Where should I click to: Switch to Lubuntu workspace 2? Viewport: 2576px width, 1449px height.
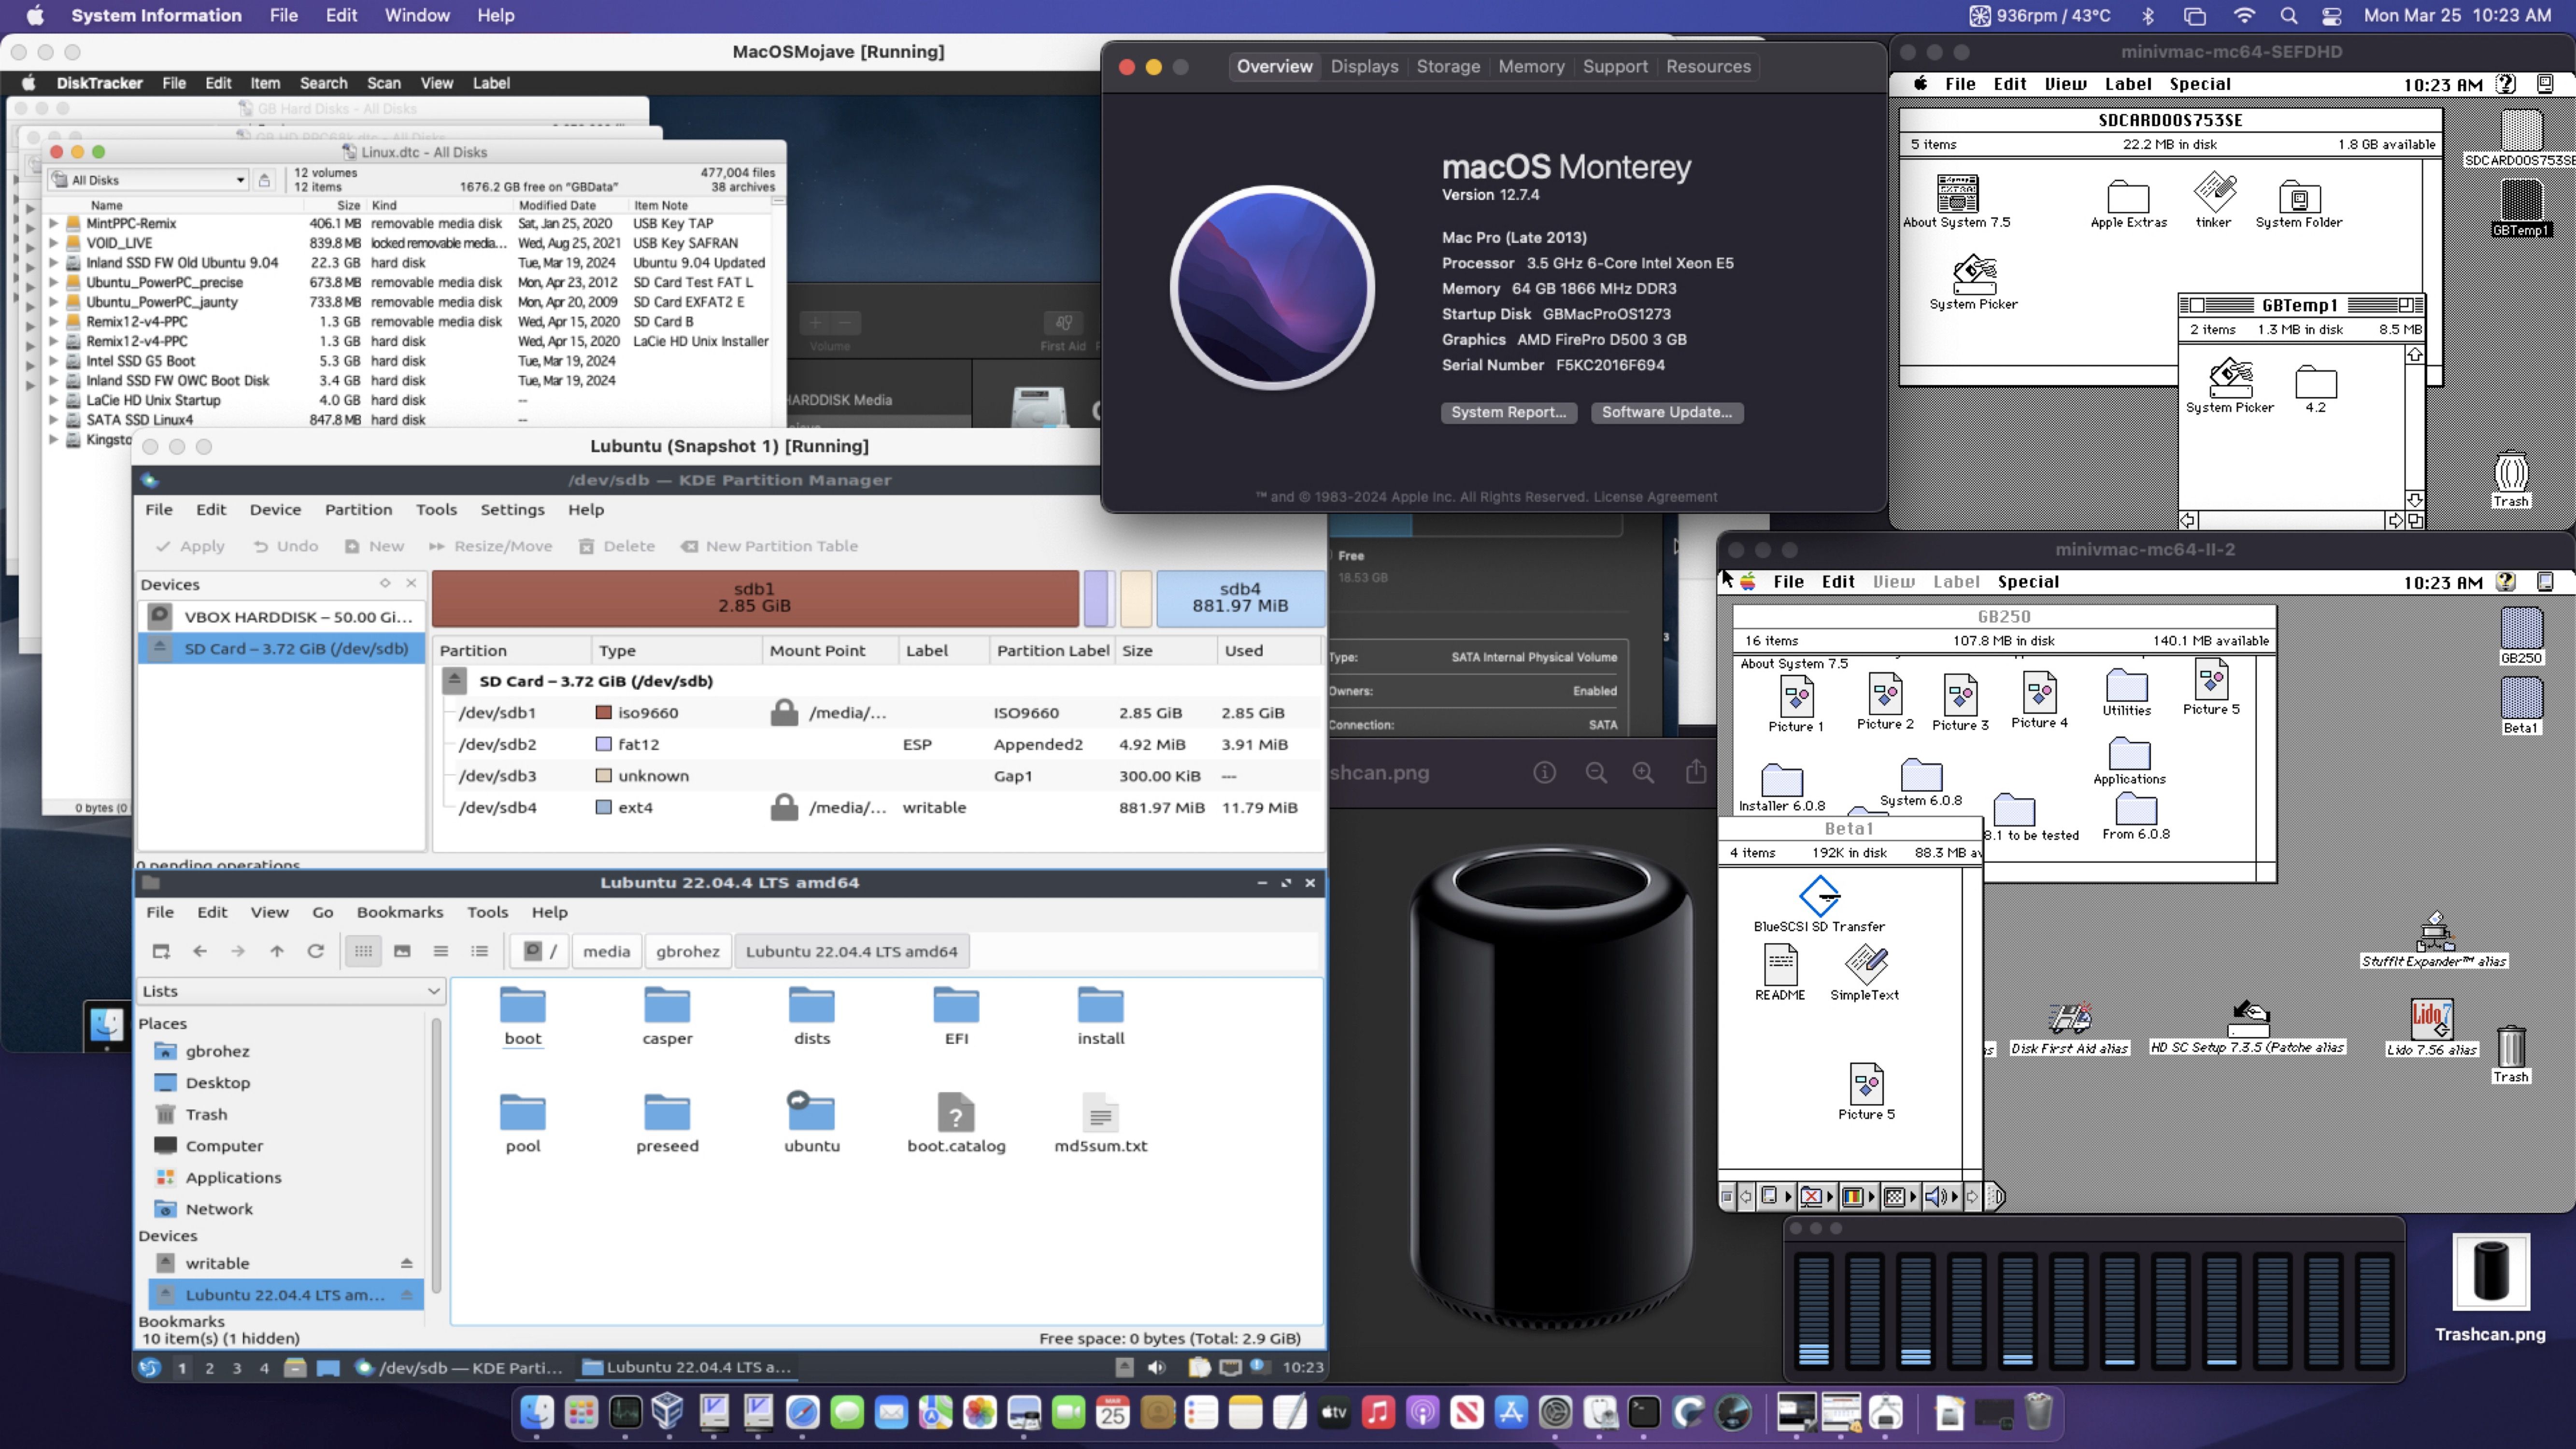209,1367
